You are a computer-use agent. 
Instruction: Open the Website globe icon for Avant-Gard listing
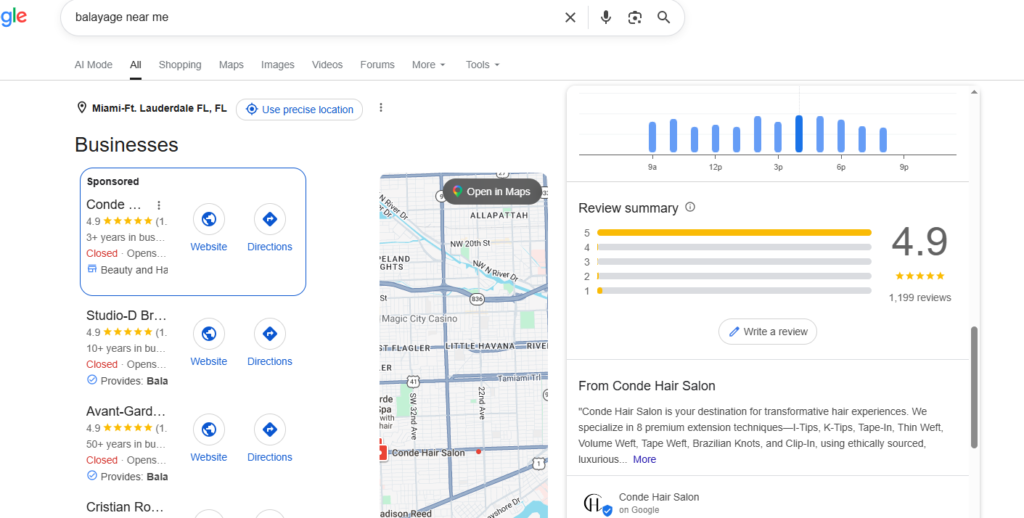coord(209,430)
